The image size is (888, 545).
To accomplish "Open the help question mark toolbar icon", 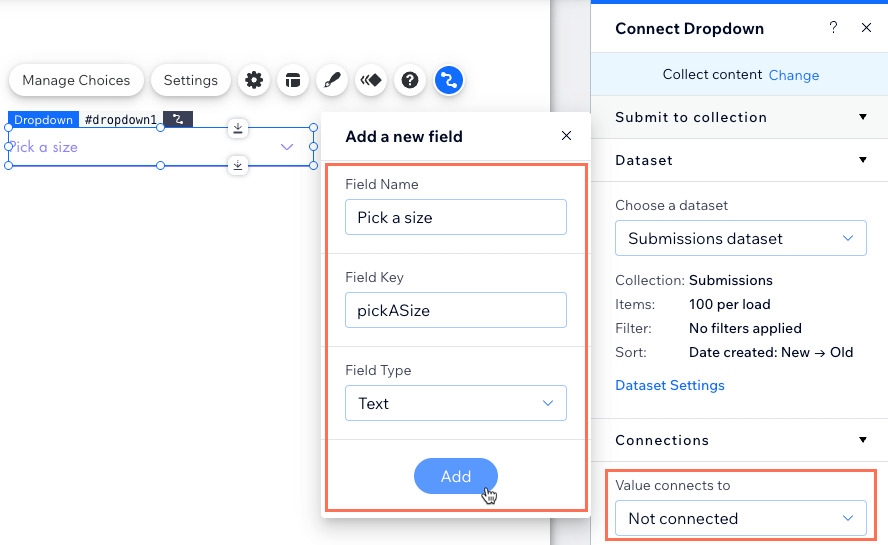I will (410, 80).
